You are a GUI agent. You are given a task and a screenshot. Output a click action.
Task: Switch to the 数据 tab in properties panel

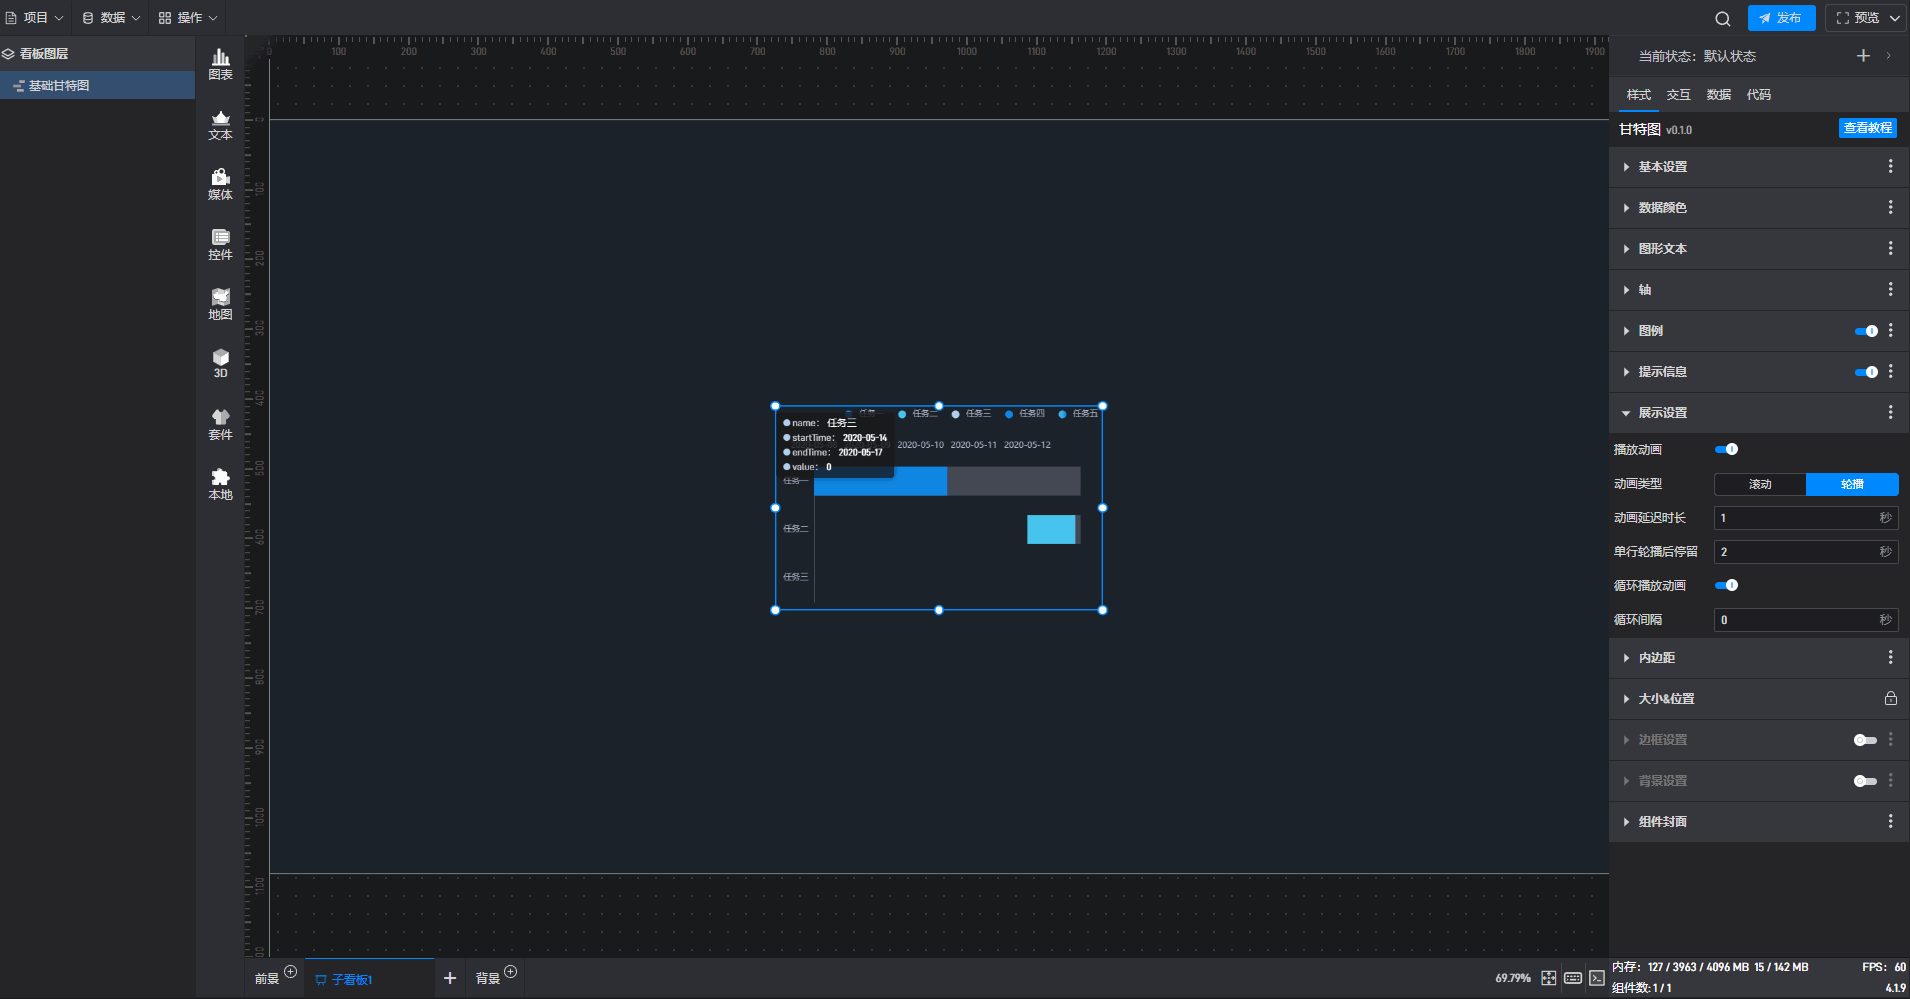click(1718, 95)
